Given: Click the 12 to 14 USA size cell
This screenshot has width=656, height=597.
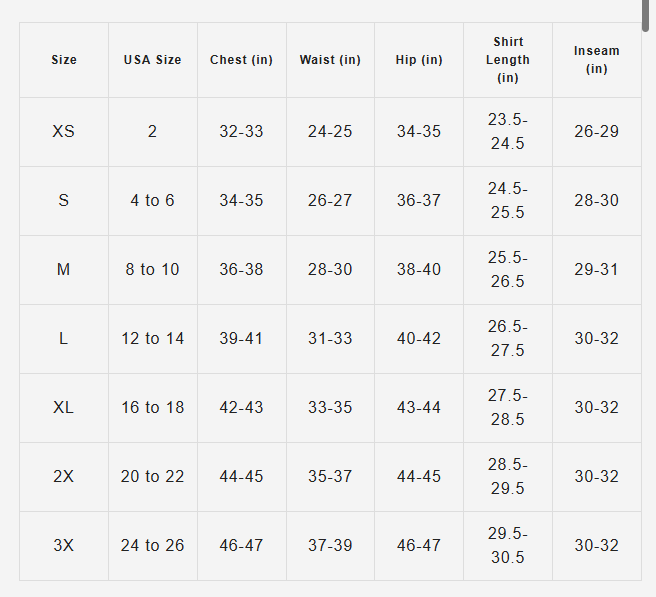Looking at the screenshot, I should 153,339.
